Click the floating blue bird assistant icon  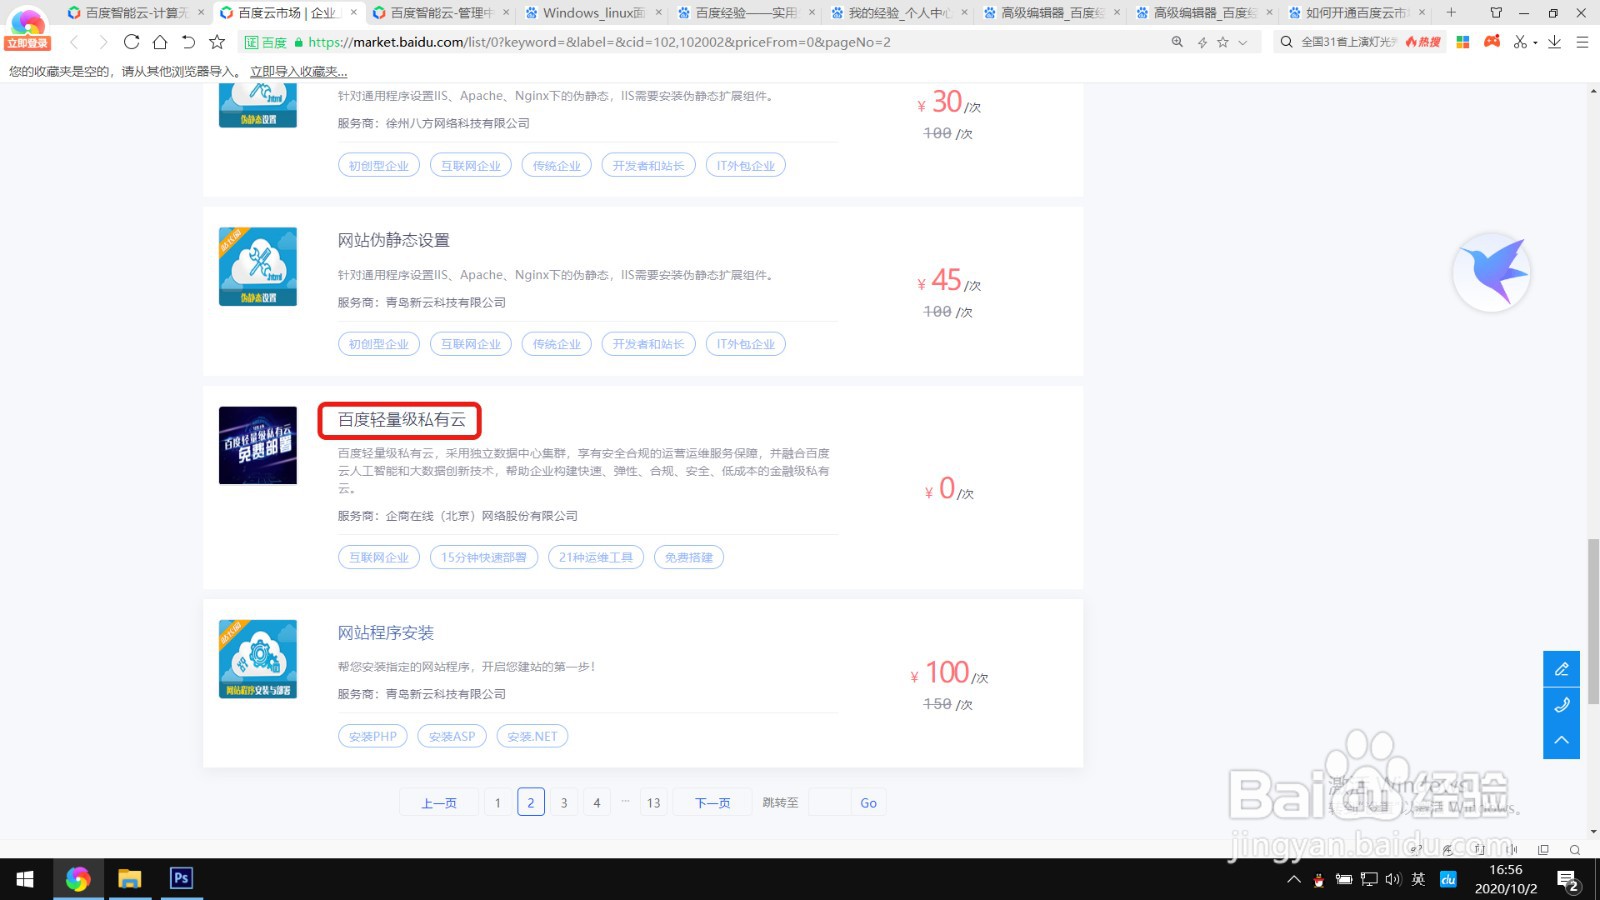1491,271
